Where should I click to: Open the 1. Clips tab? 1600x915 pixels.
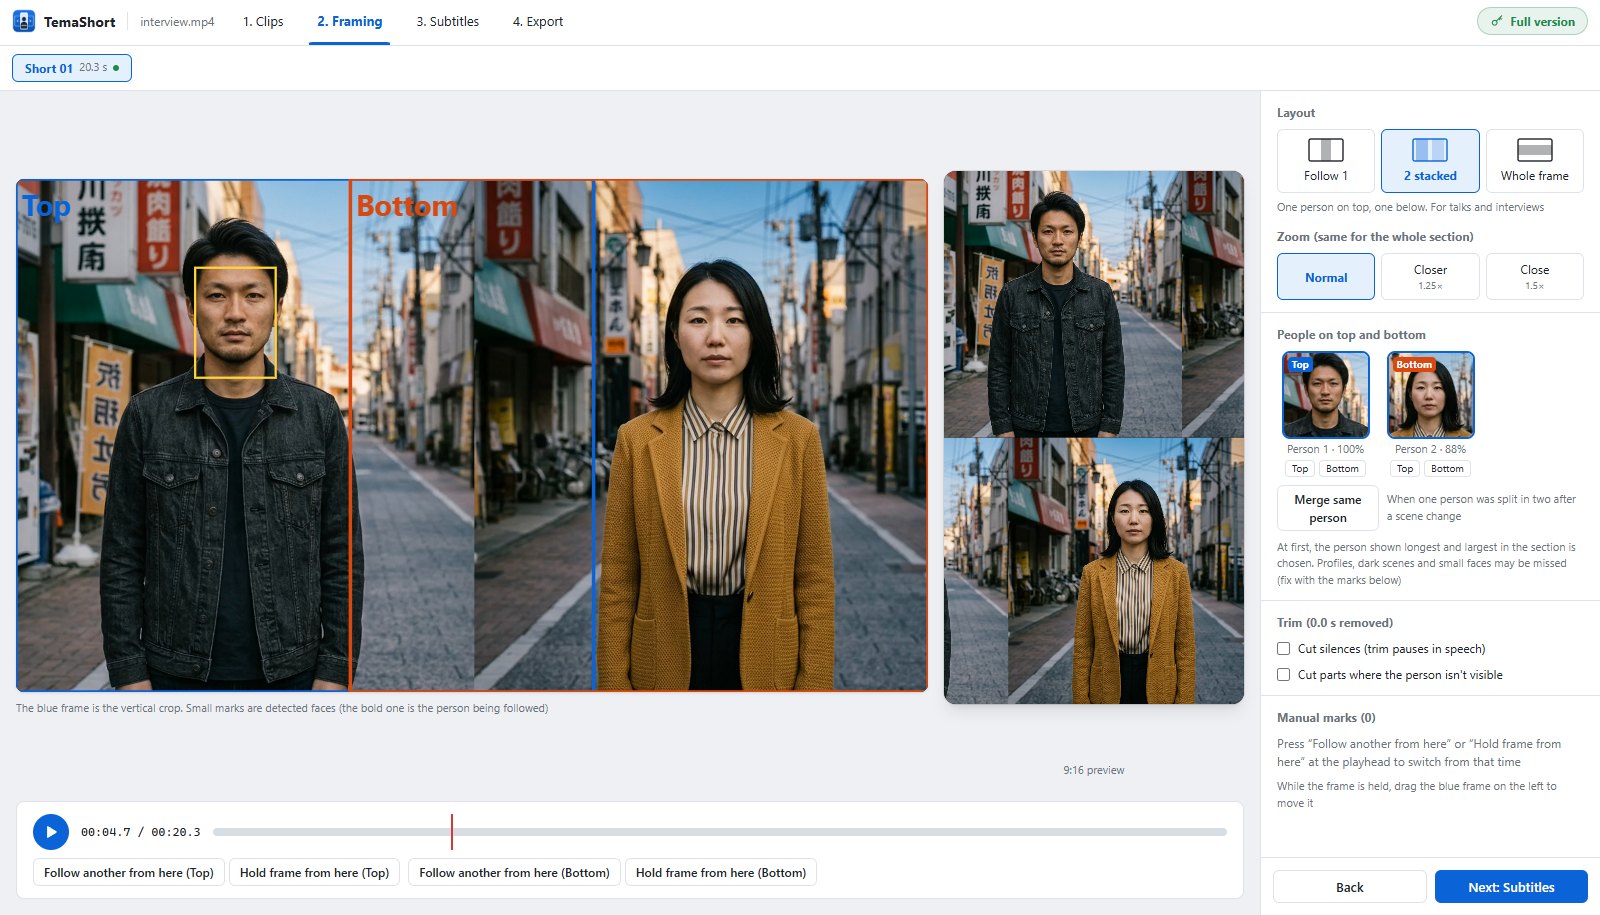263,22
